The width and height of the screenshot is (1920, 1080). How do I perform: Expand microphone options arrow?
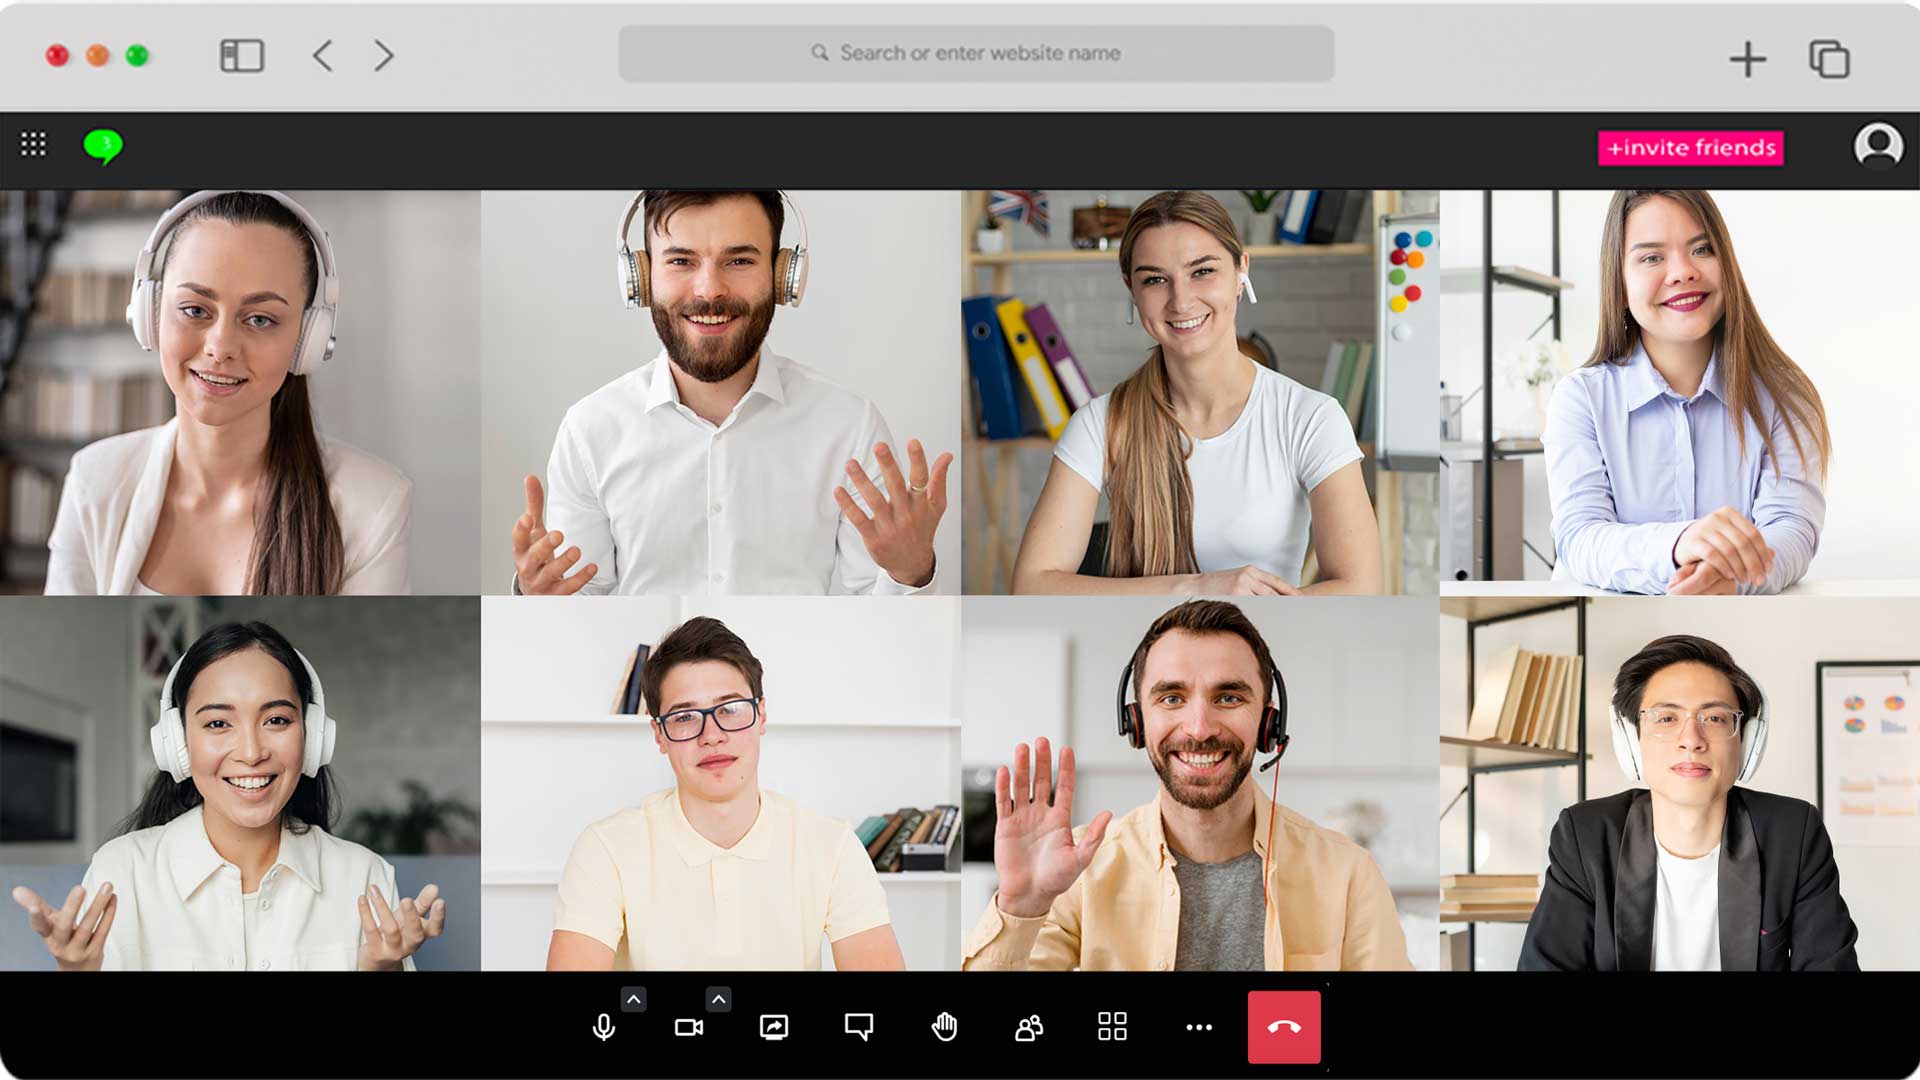click(x=634, y=999)
